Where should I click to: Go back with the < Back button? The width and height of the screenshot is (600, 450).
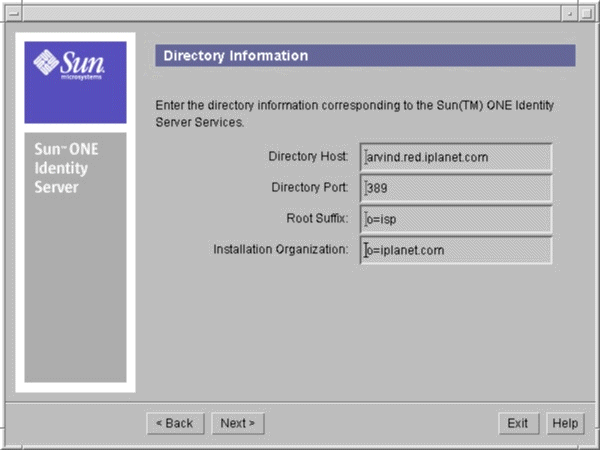[175, 424]
